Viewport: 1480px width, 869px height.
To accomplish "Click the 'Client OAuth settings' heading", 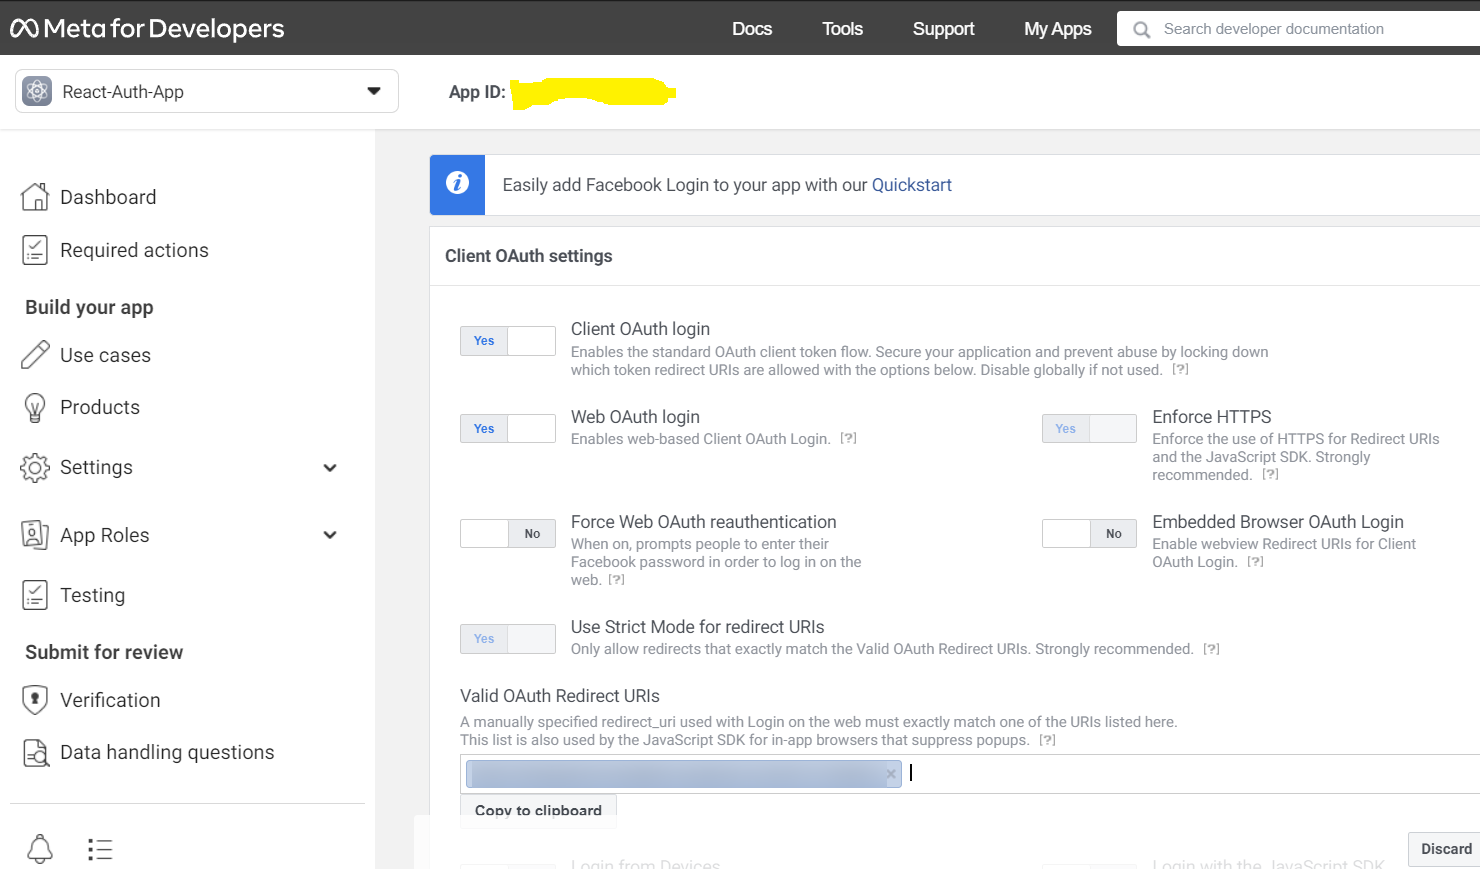I will [528, 256].
